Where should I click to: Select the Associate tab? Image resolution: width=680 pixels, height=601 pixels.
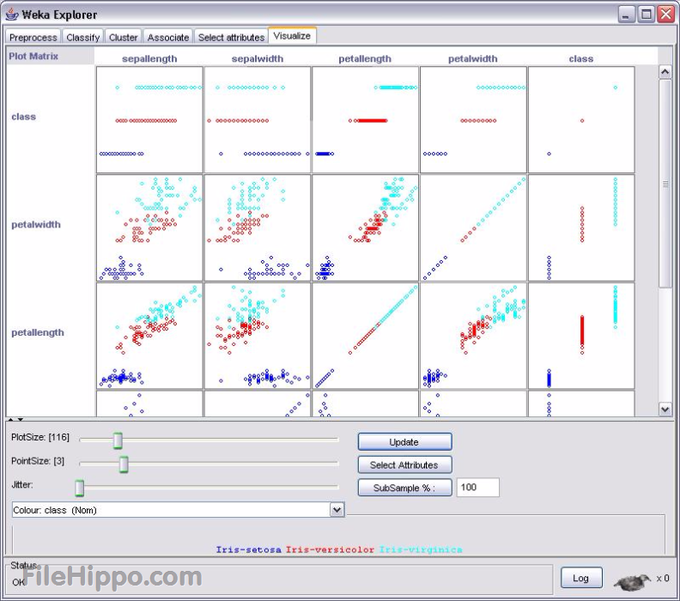168,37
